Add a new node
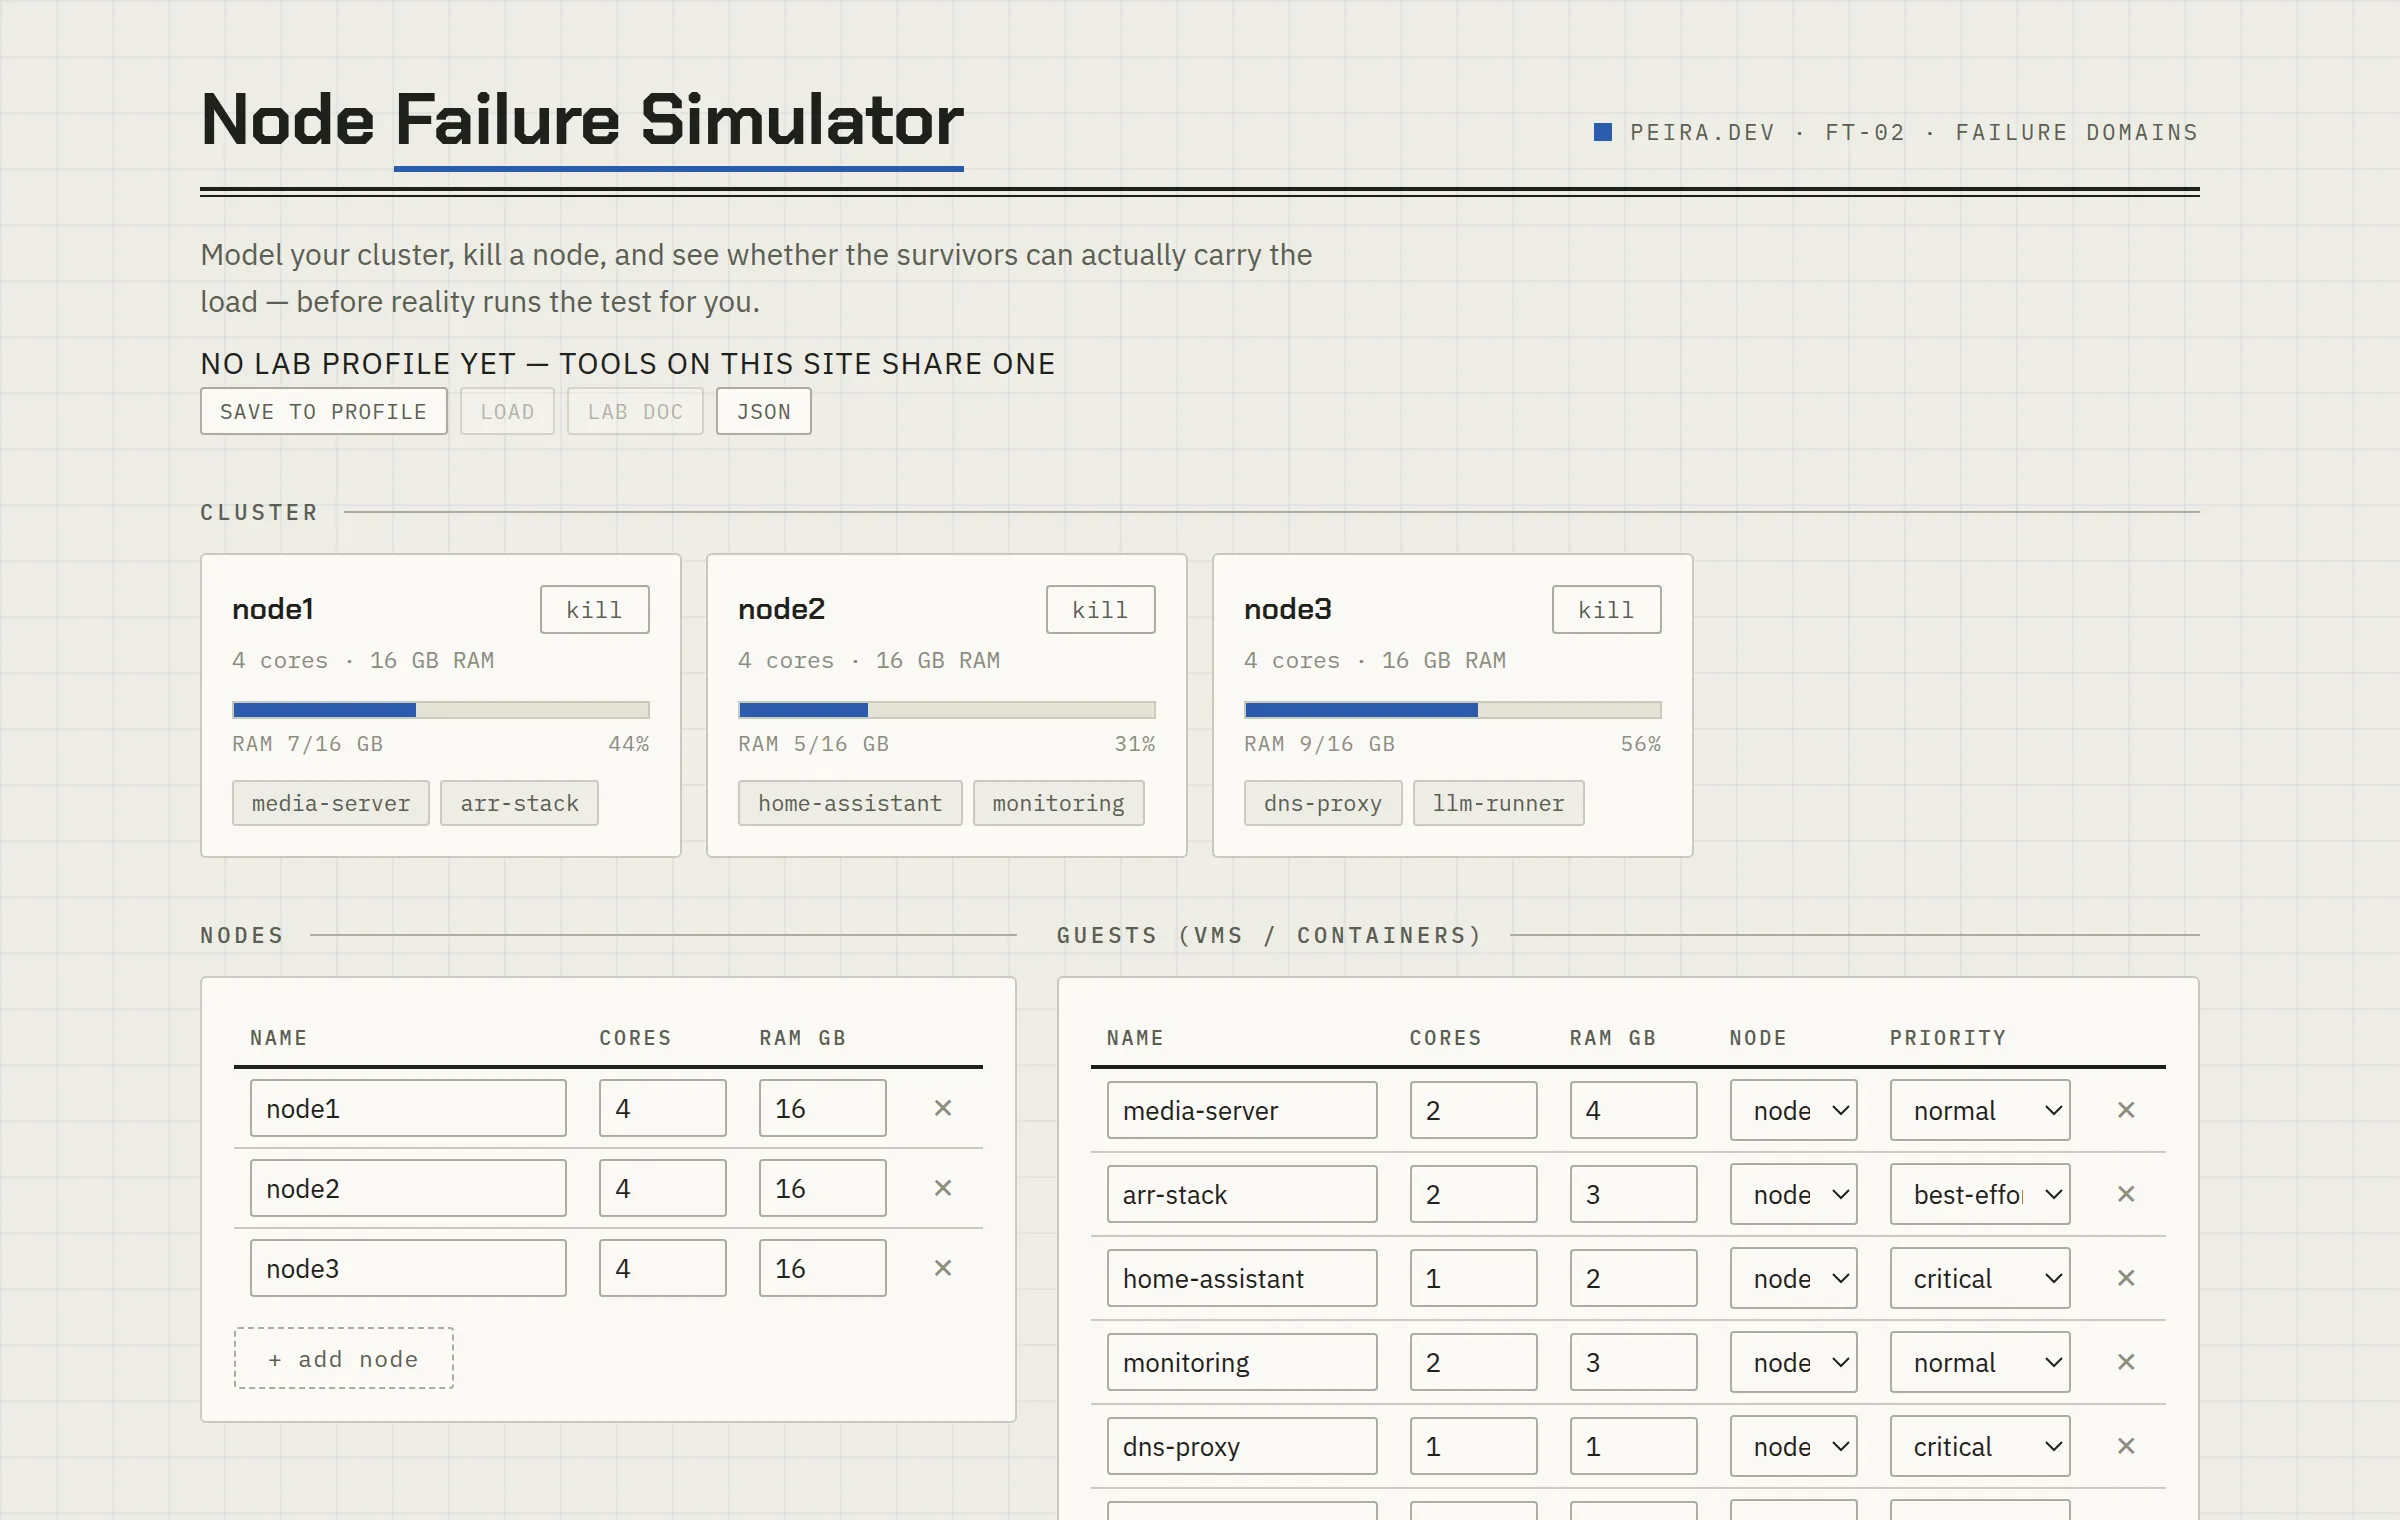Image resolution: width=2400 pixels, height=1520 pixels. 343,1358
